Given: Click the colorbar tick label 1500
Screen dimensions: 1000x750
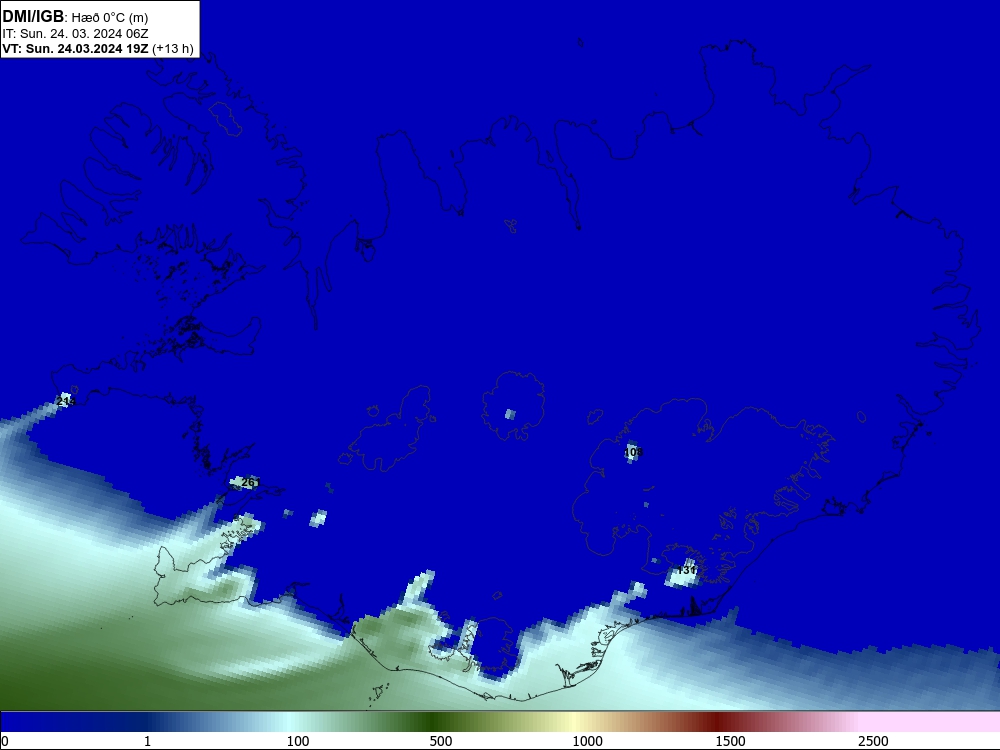Looking at the screenshot, I should coord(730,741).
